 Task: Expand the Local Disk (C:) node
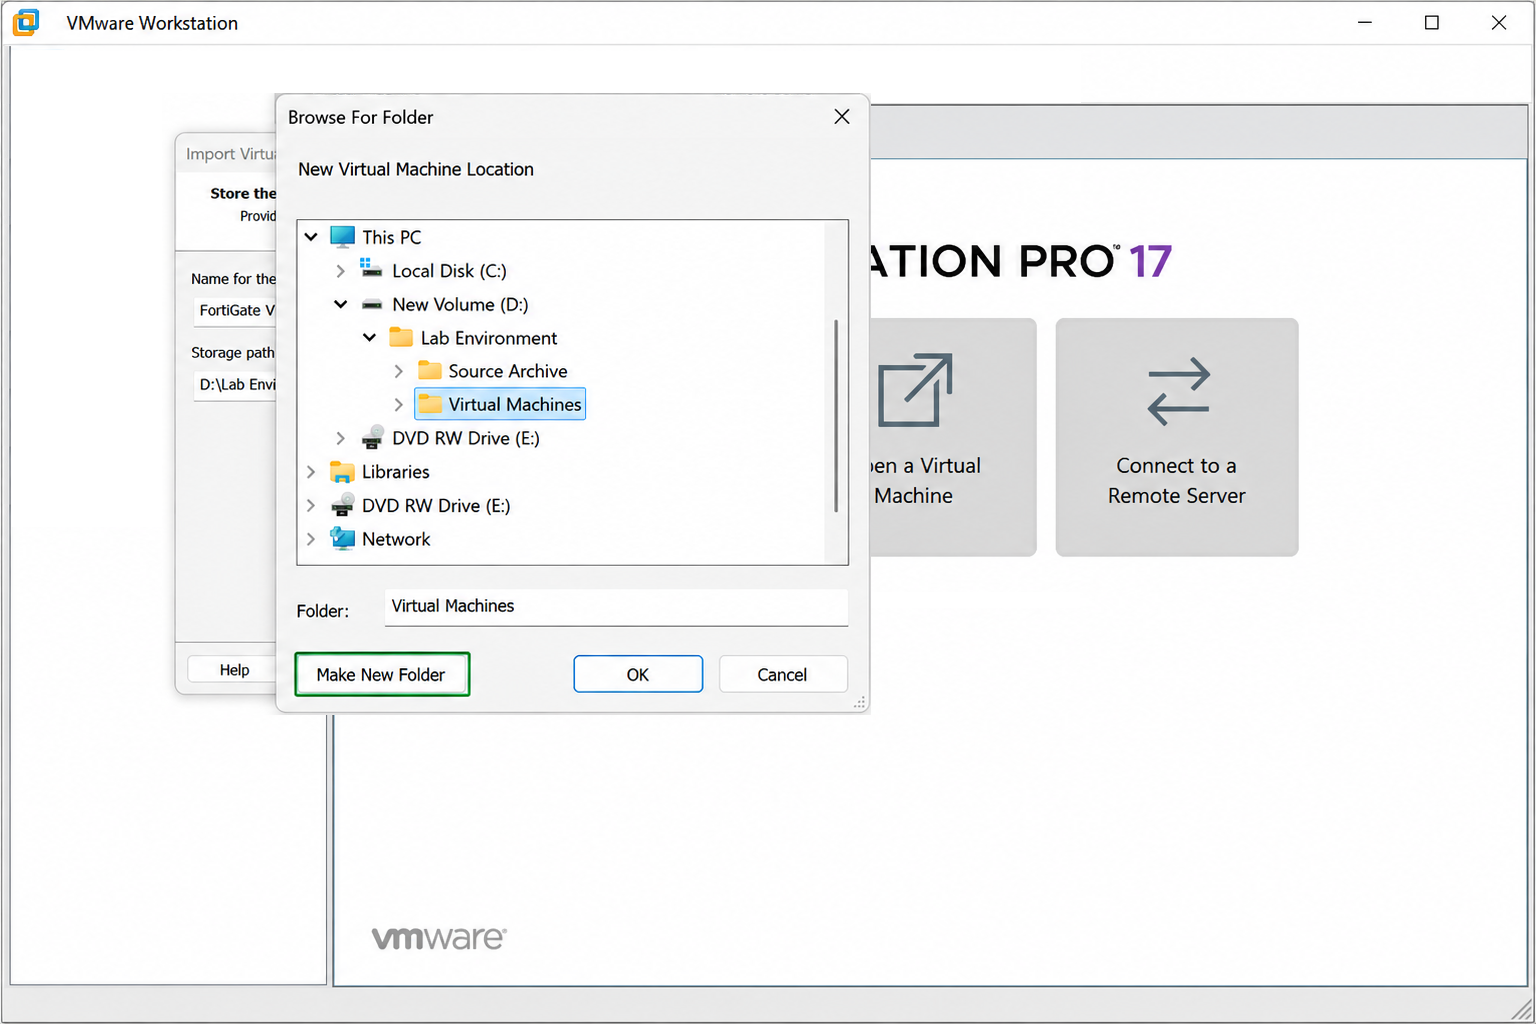point(340,271)
